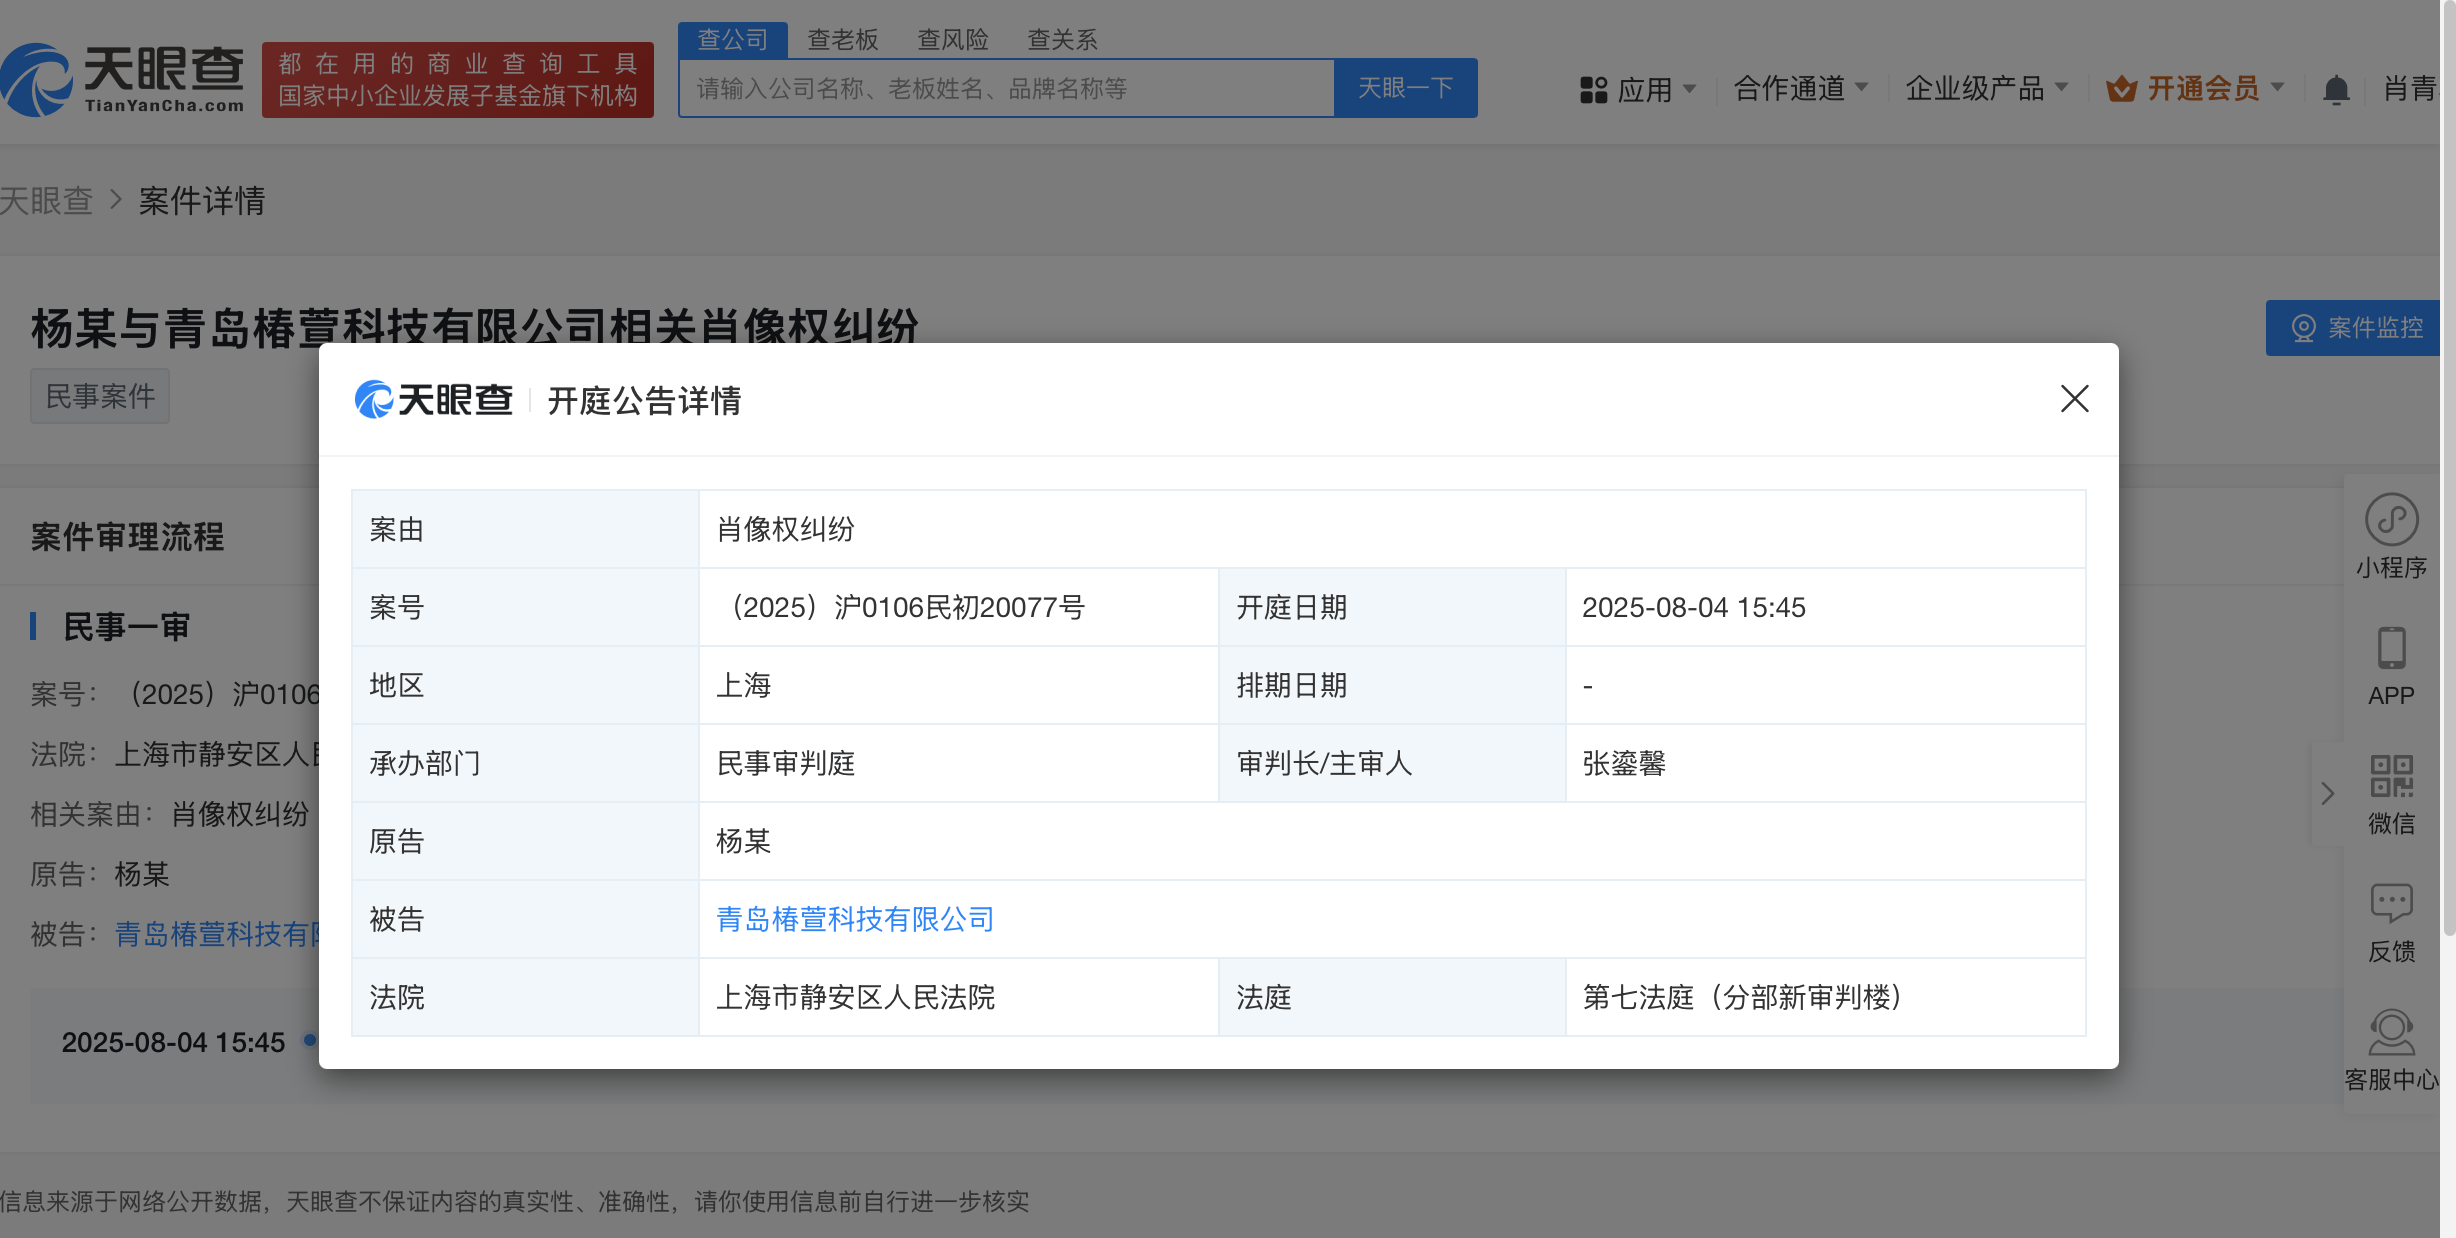
Task: Switch to the 查关系 tab
Action: coord(1062,40)
